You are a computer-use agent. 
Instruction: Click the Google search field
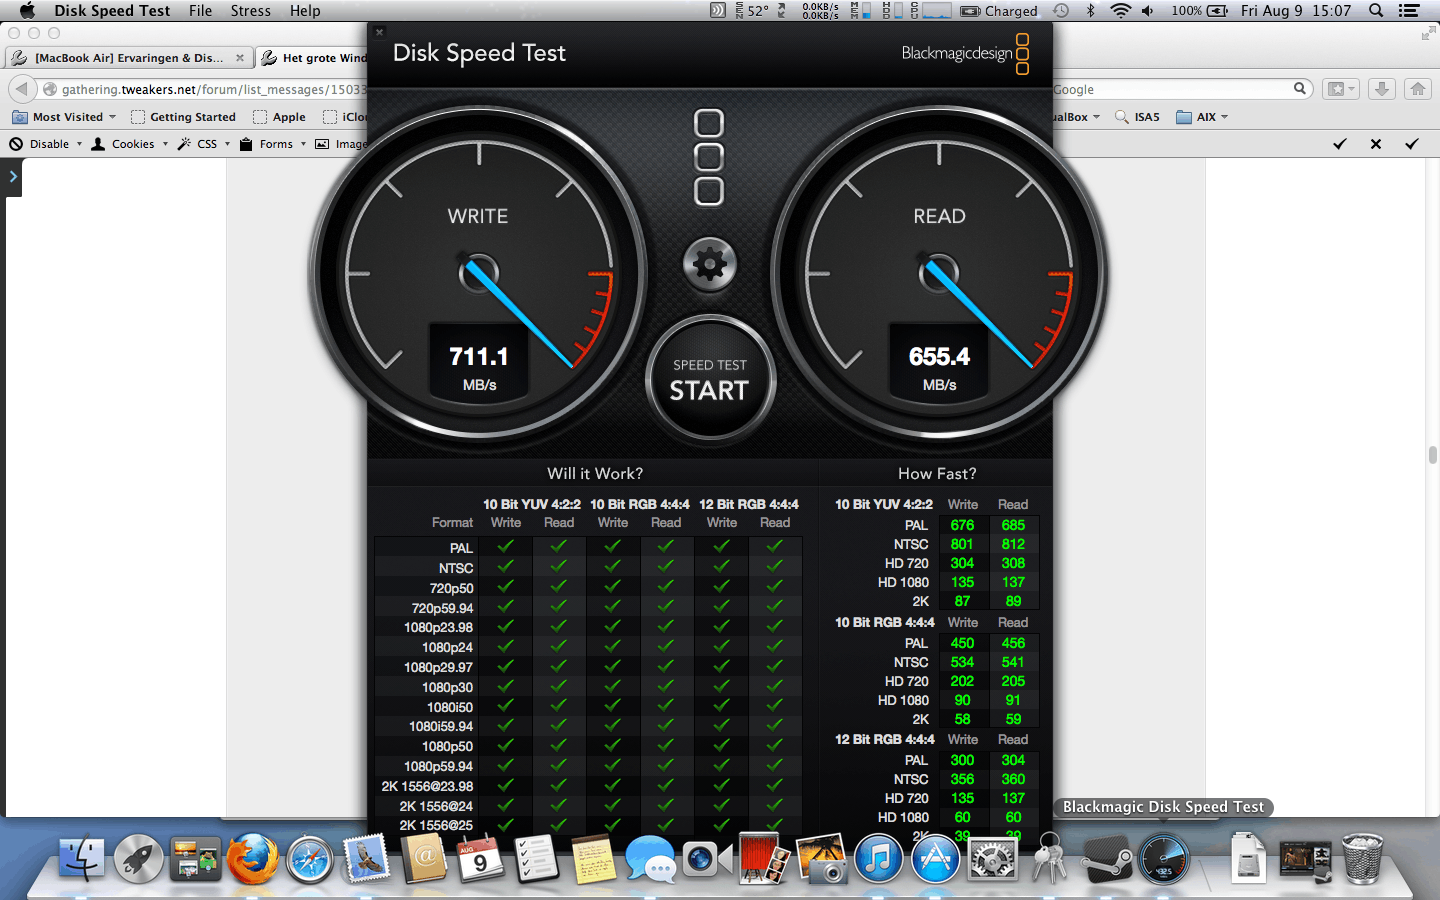[1170, 89]
